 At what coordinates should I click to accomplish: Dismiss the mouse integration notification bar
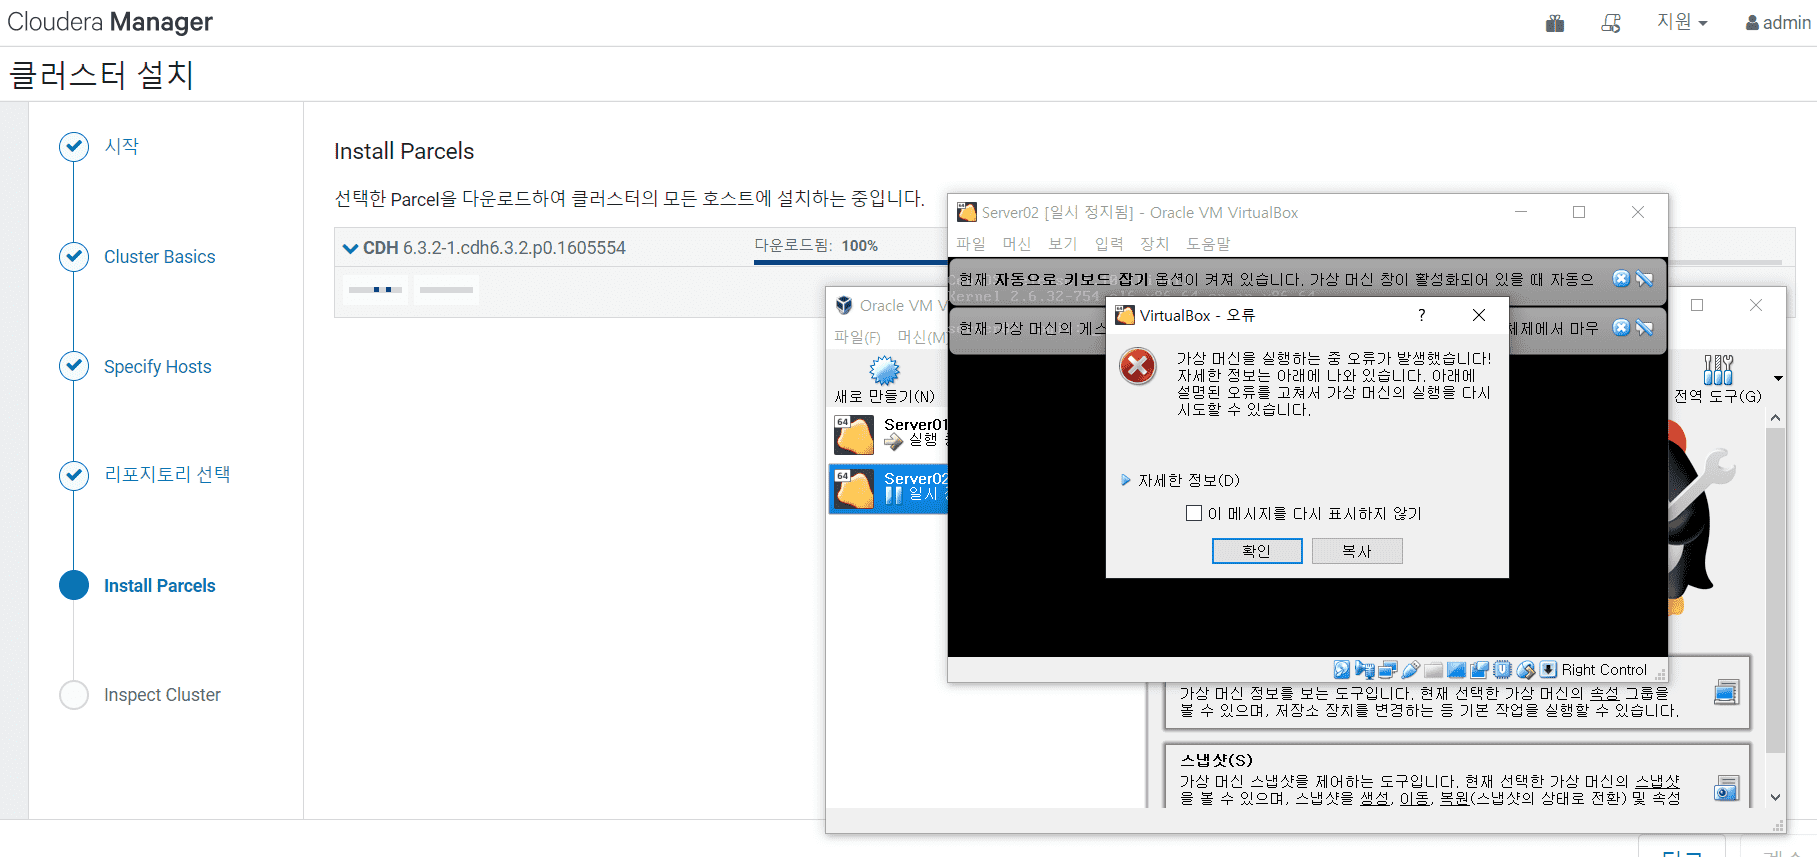click(1621, 328)
